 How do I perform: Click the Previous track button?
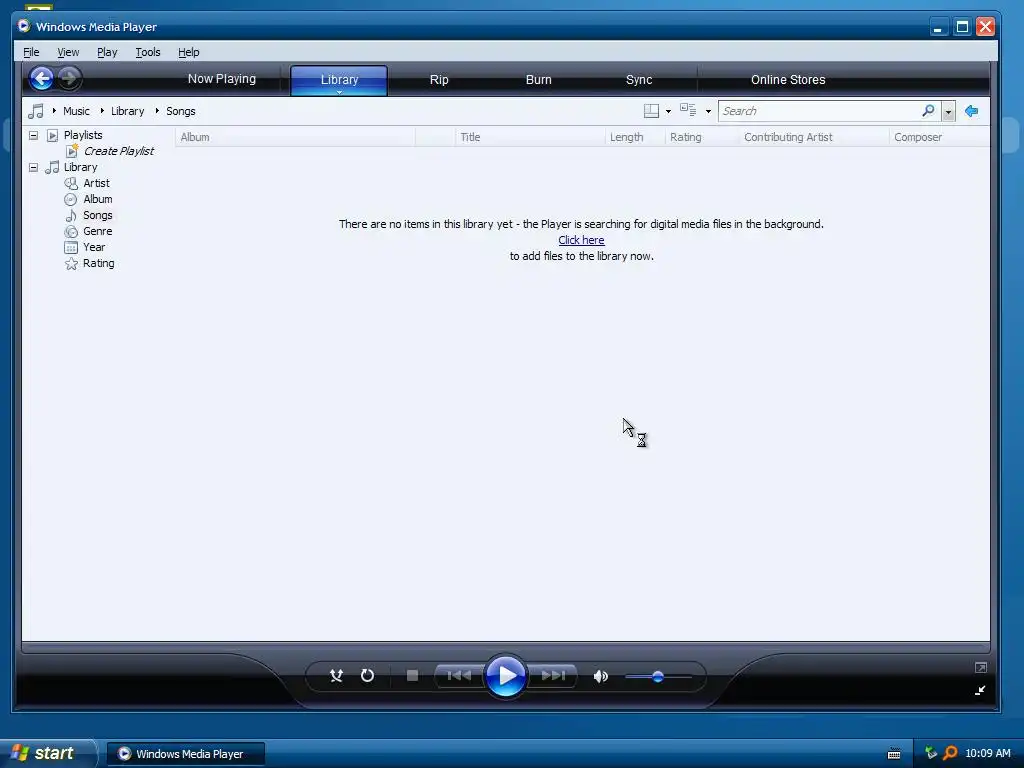459,675
